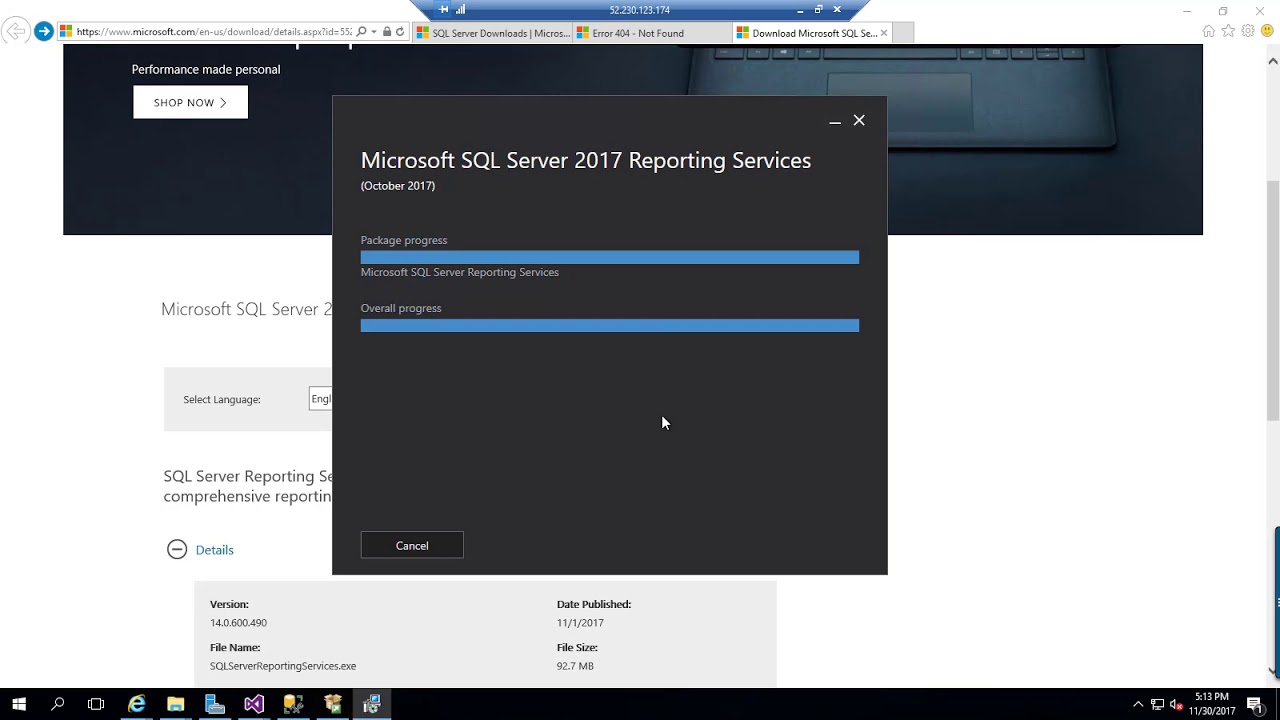Screen dimensions: 1280x720
Task: Click the Package progress bar
Action: pos(609,257)
